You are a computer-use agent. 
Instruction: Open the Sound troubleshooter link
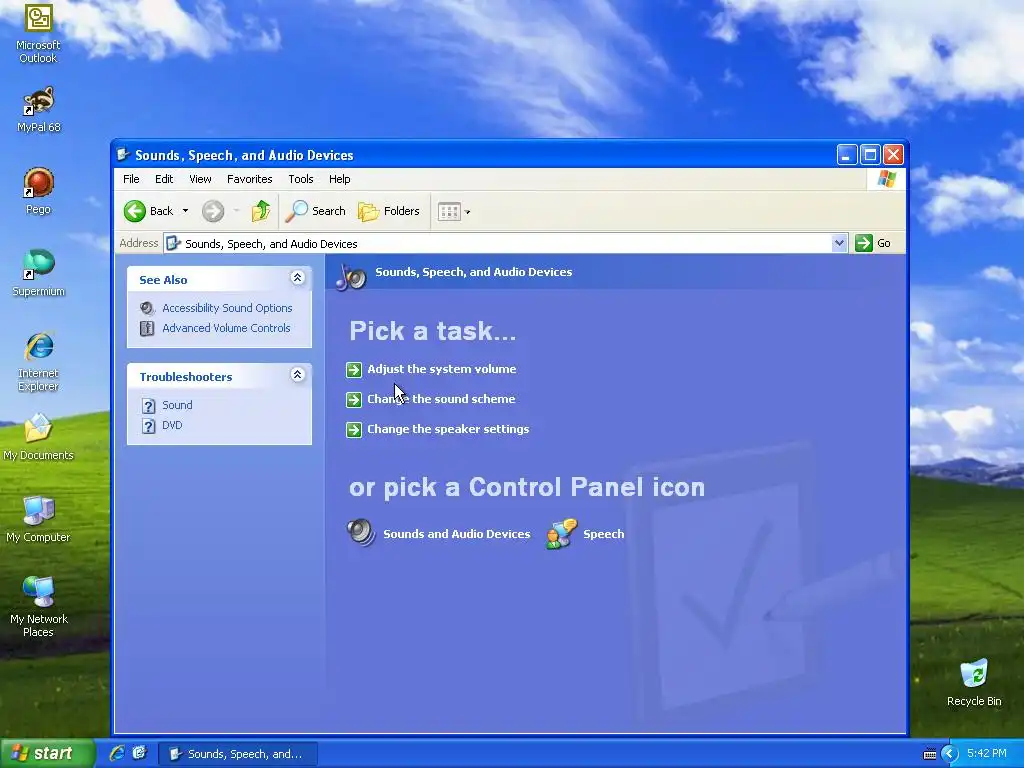(x=177, y=405)
